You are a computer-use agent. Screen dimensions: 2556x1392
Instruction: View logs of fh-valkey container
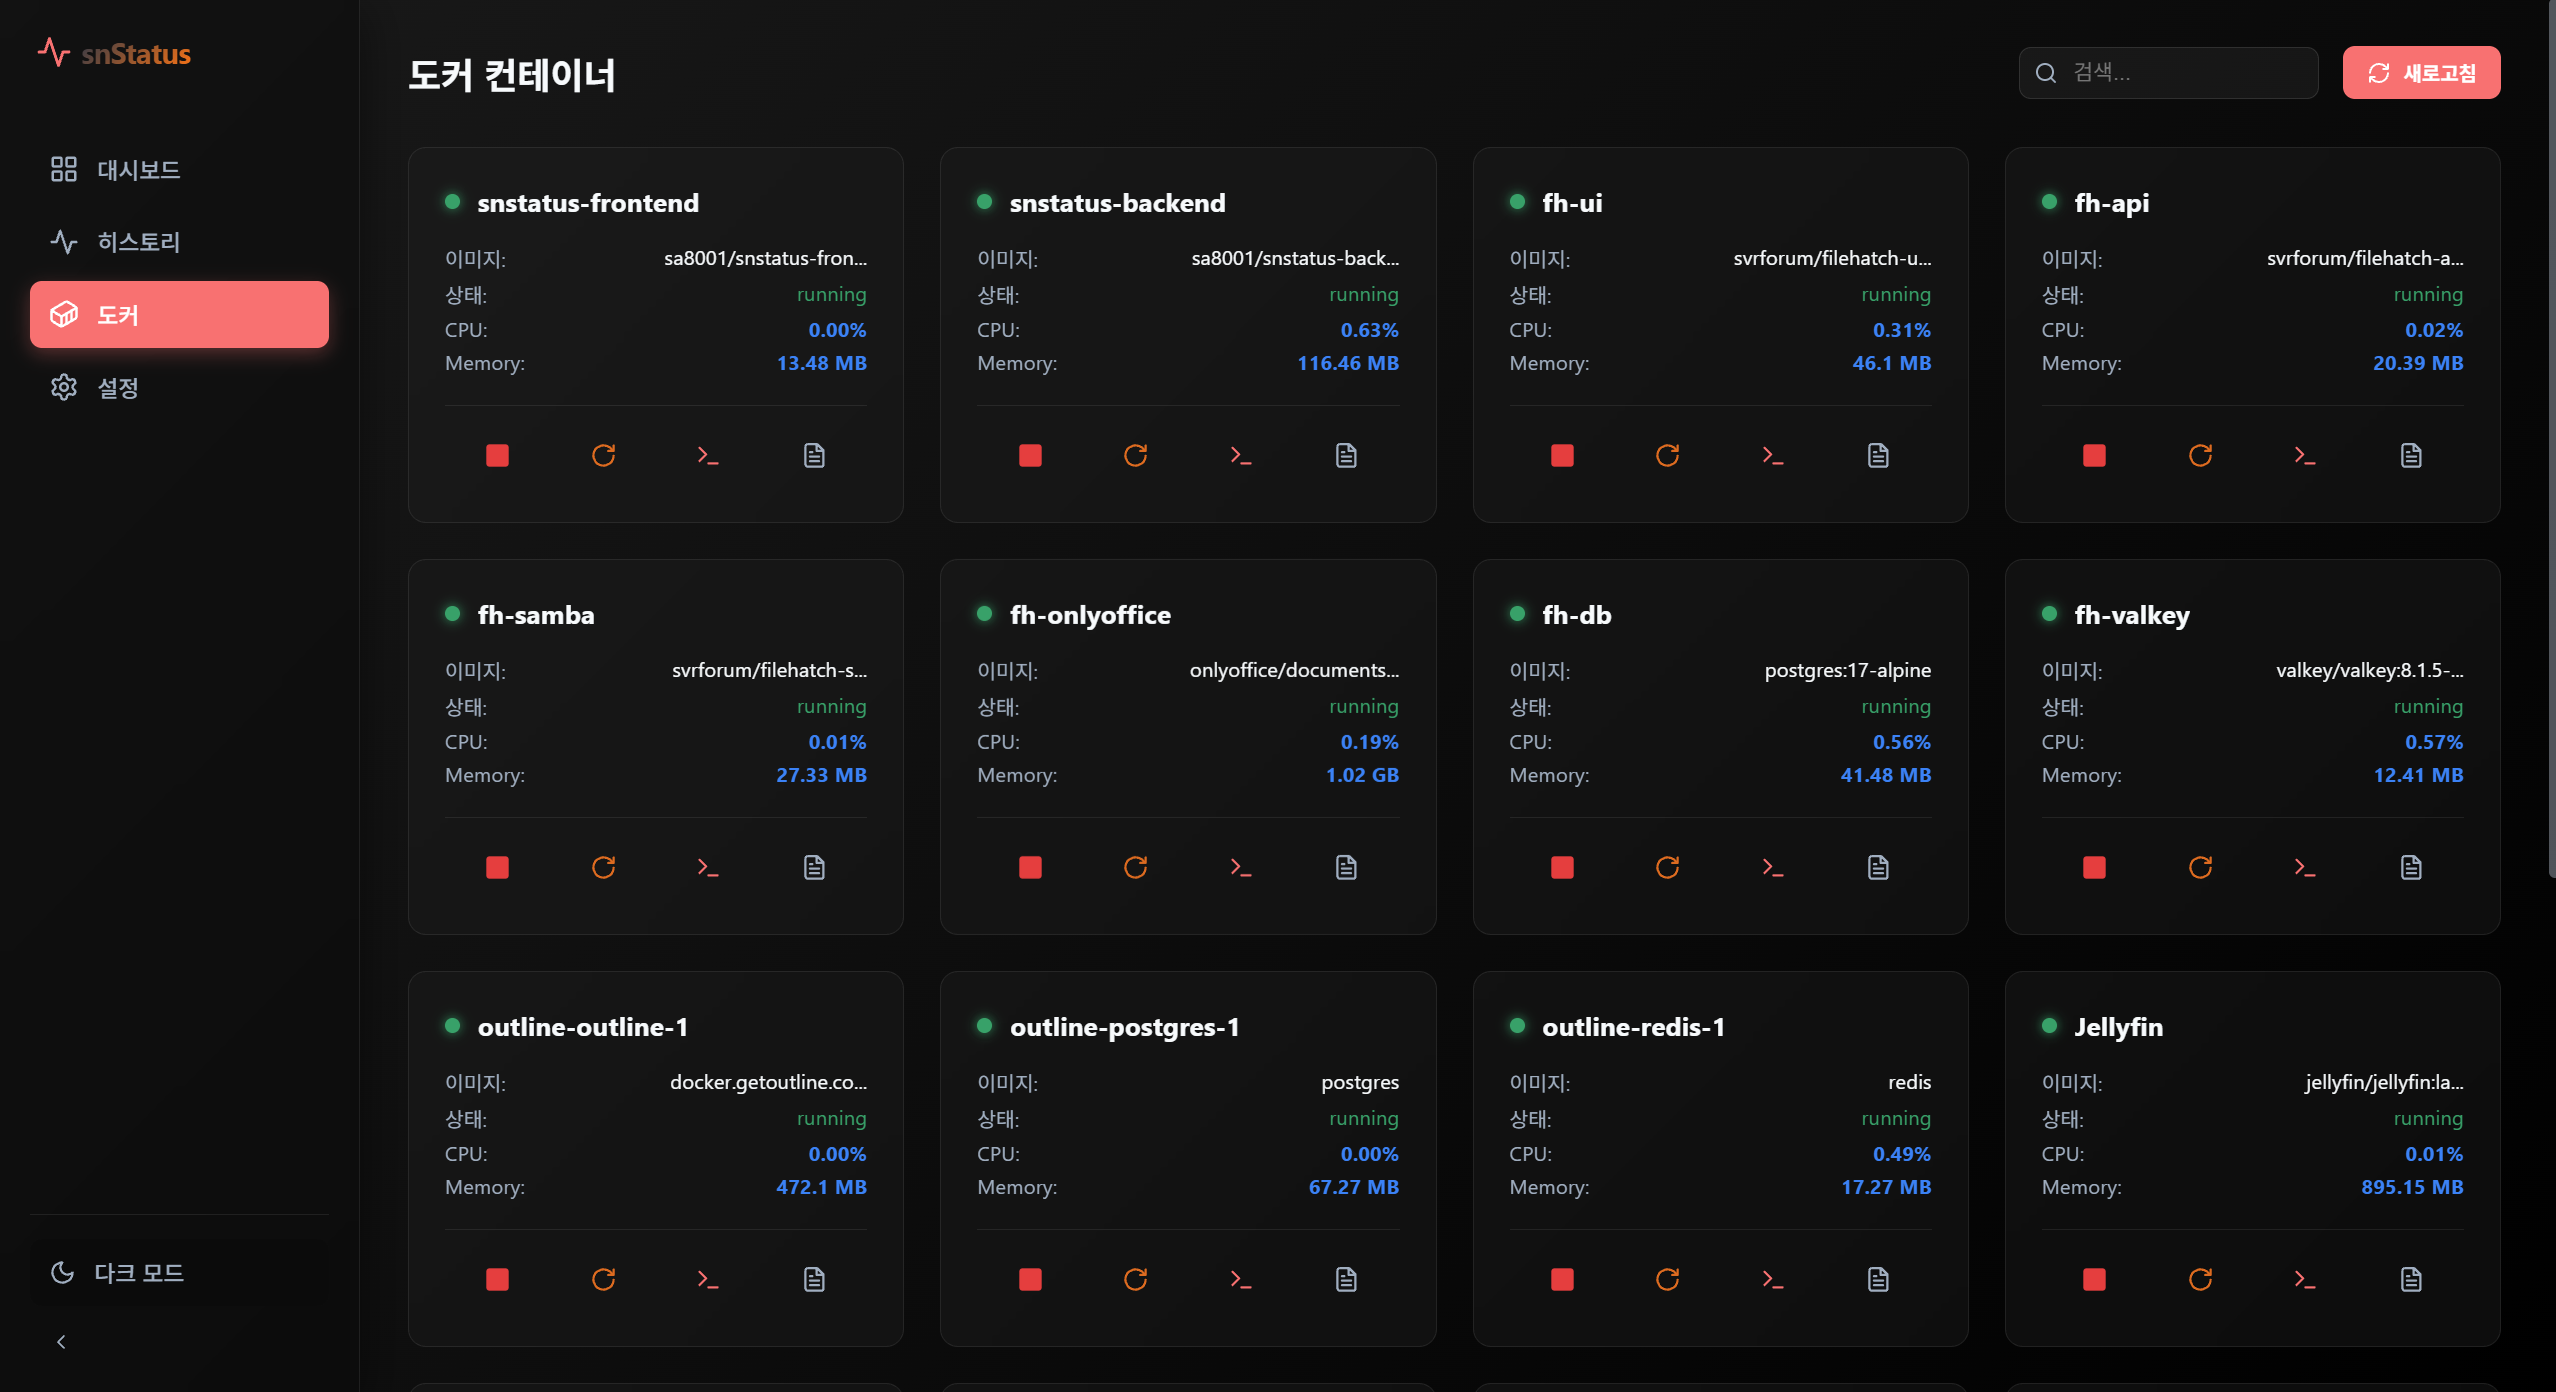point(2411,868)
